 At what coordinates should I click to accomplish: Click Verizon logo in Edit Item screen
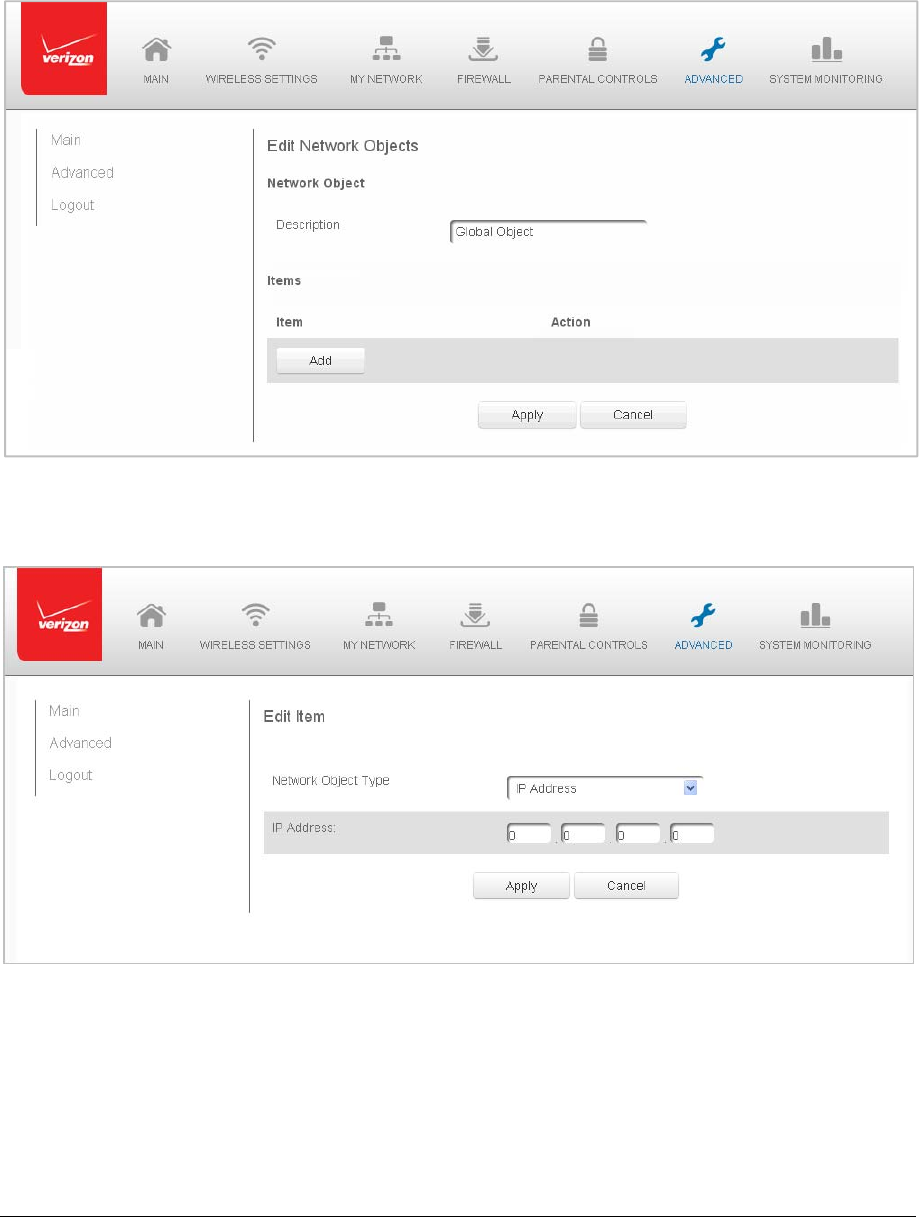60,614
